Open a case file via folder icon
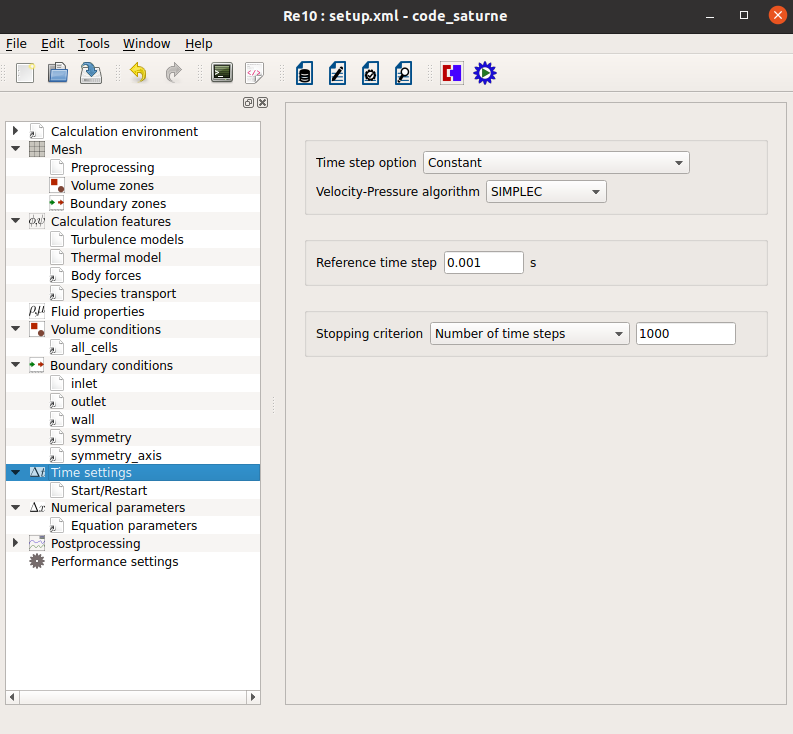The width and height of the screenshot is (793, 734). point(58,73)
